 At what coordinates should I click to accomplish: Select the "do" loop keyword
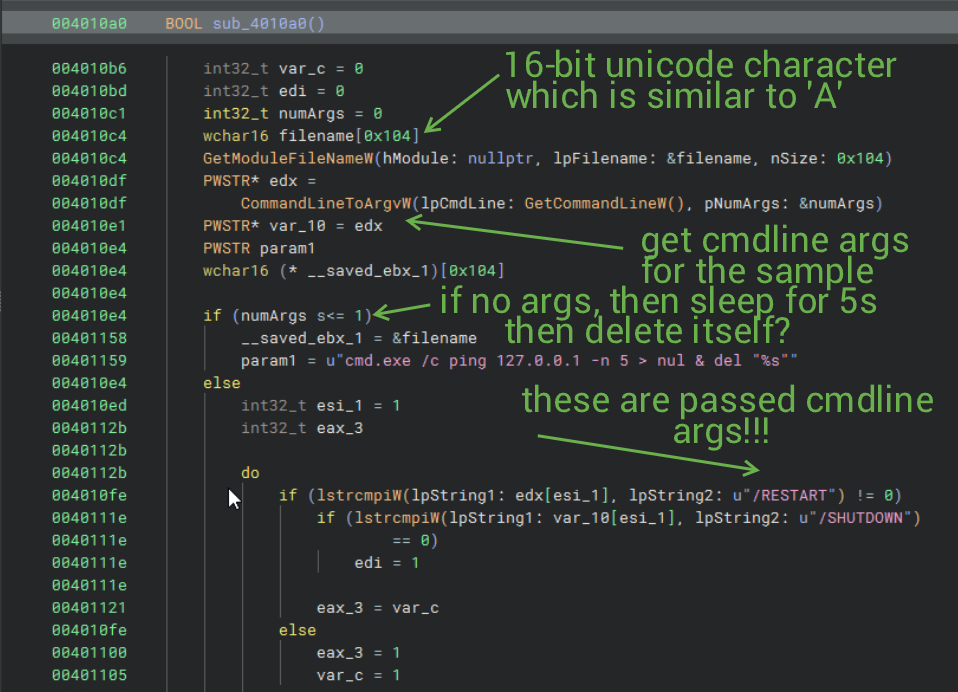pyautogui.click(x=250, y=472)
